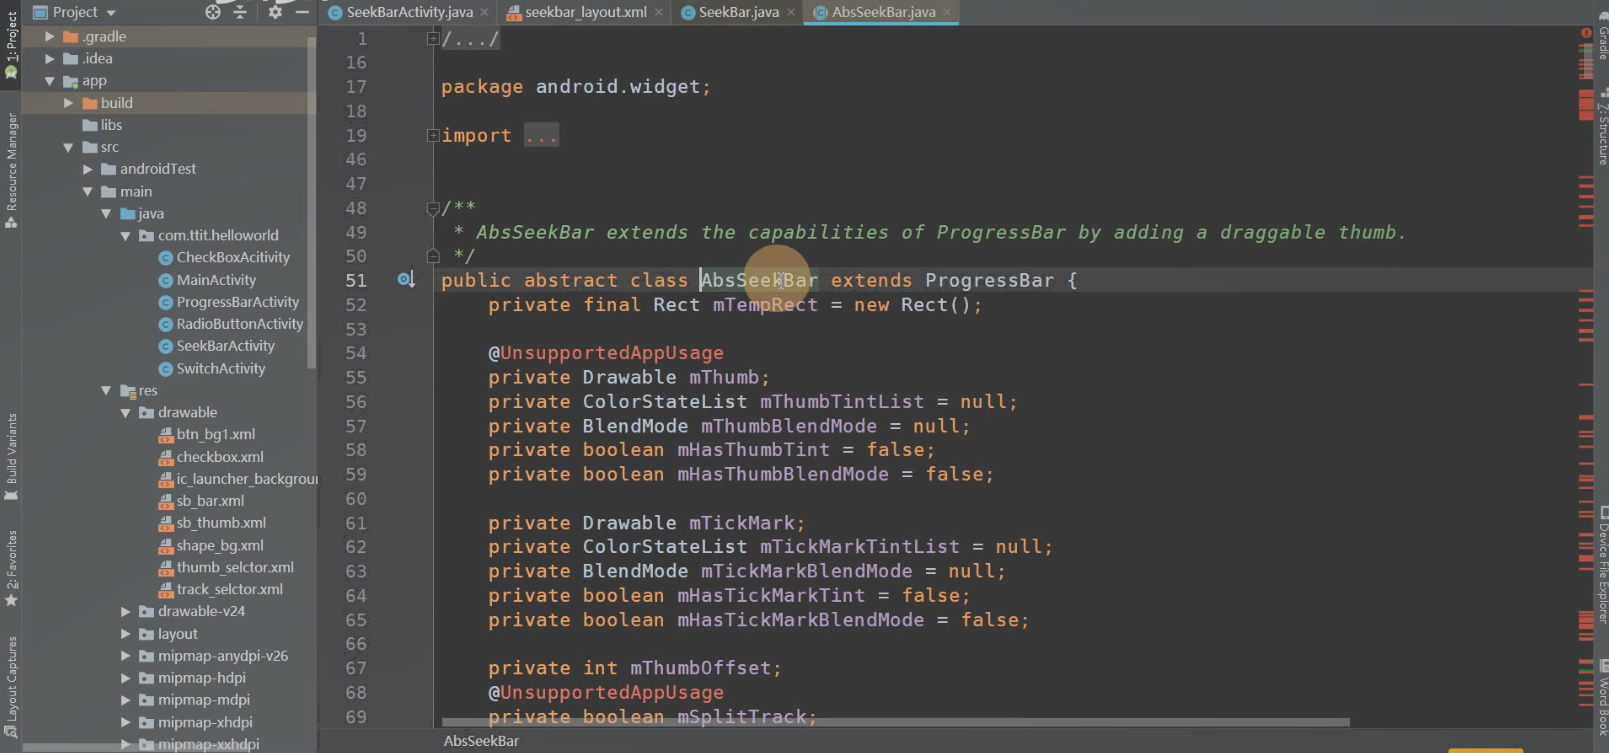Close the seekbar_layout.xml tab
The image size is (1609, 753).
click(x=659, y=12)
